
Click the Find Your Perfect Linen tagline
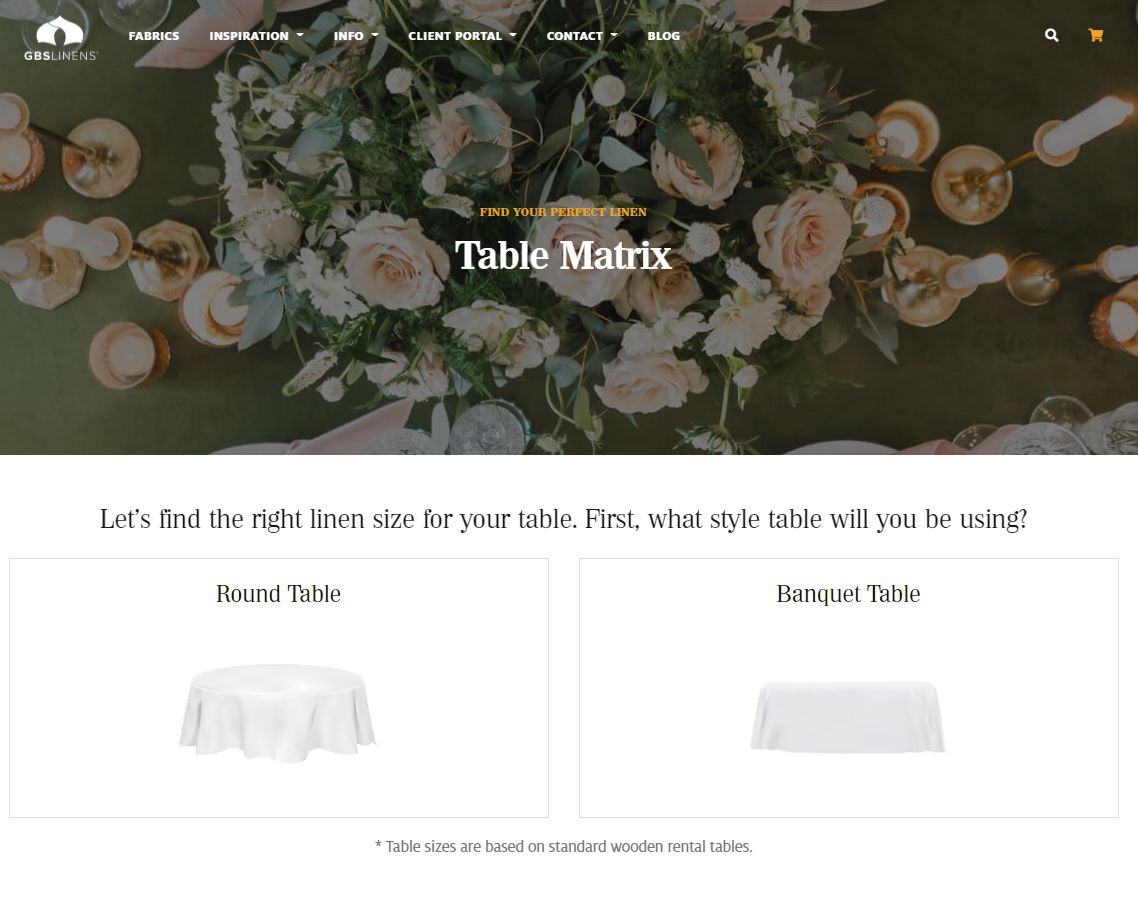(562, 212)
